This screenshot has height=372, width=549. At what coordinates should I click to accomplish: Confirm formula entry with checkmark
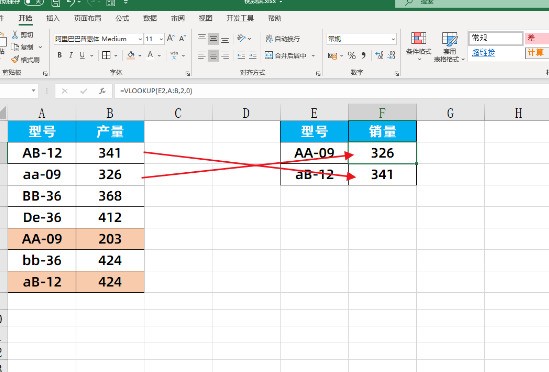[83, 91]
